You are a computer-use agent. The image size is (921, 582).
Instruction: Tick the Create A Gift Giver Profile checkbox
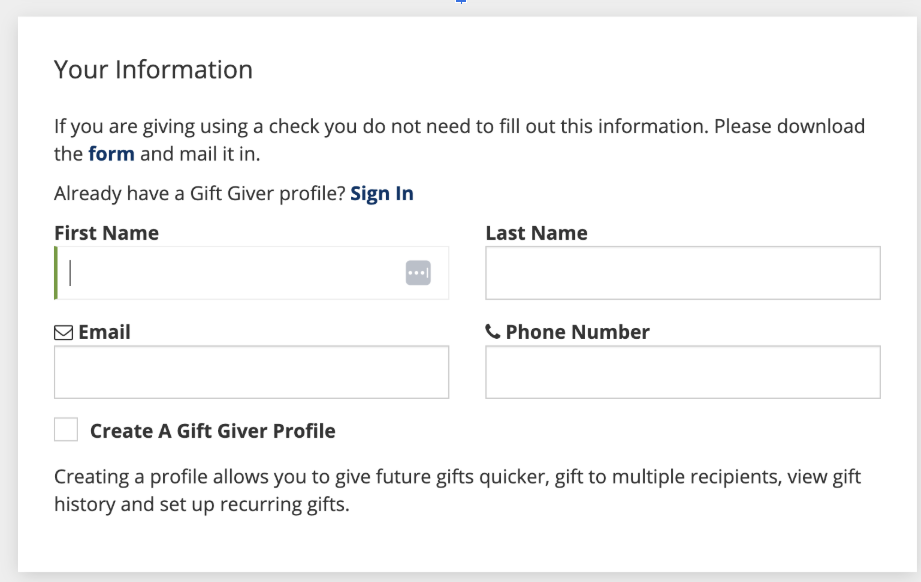(66, 430)
